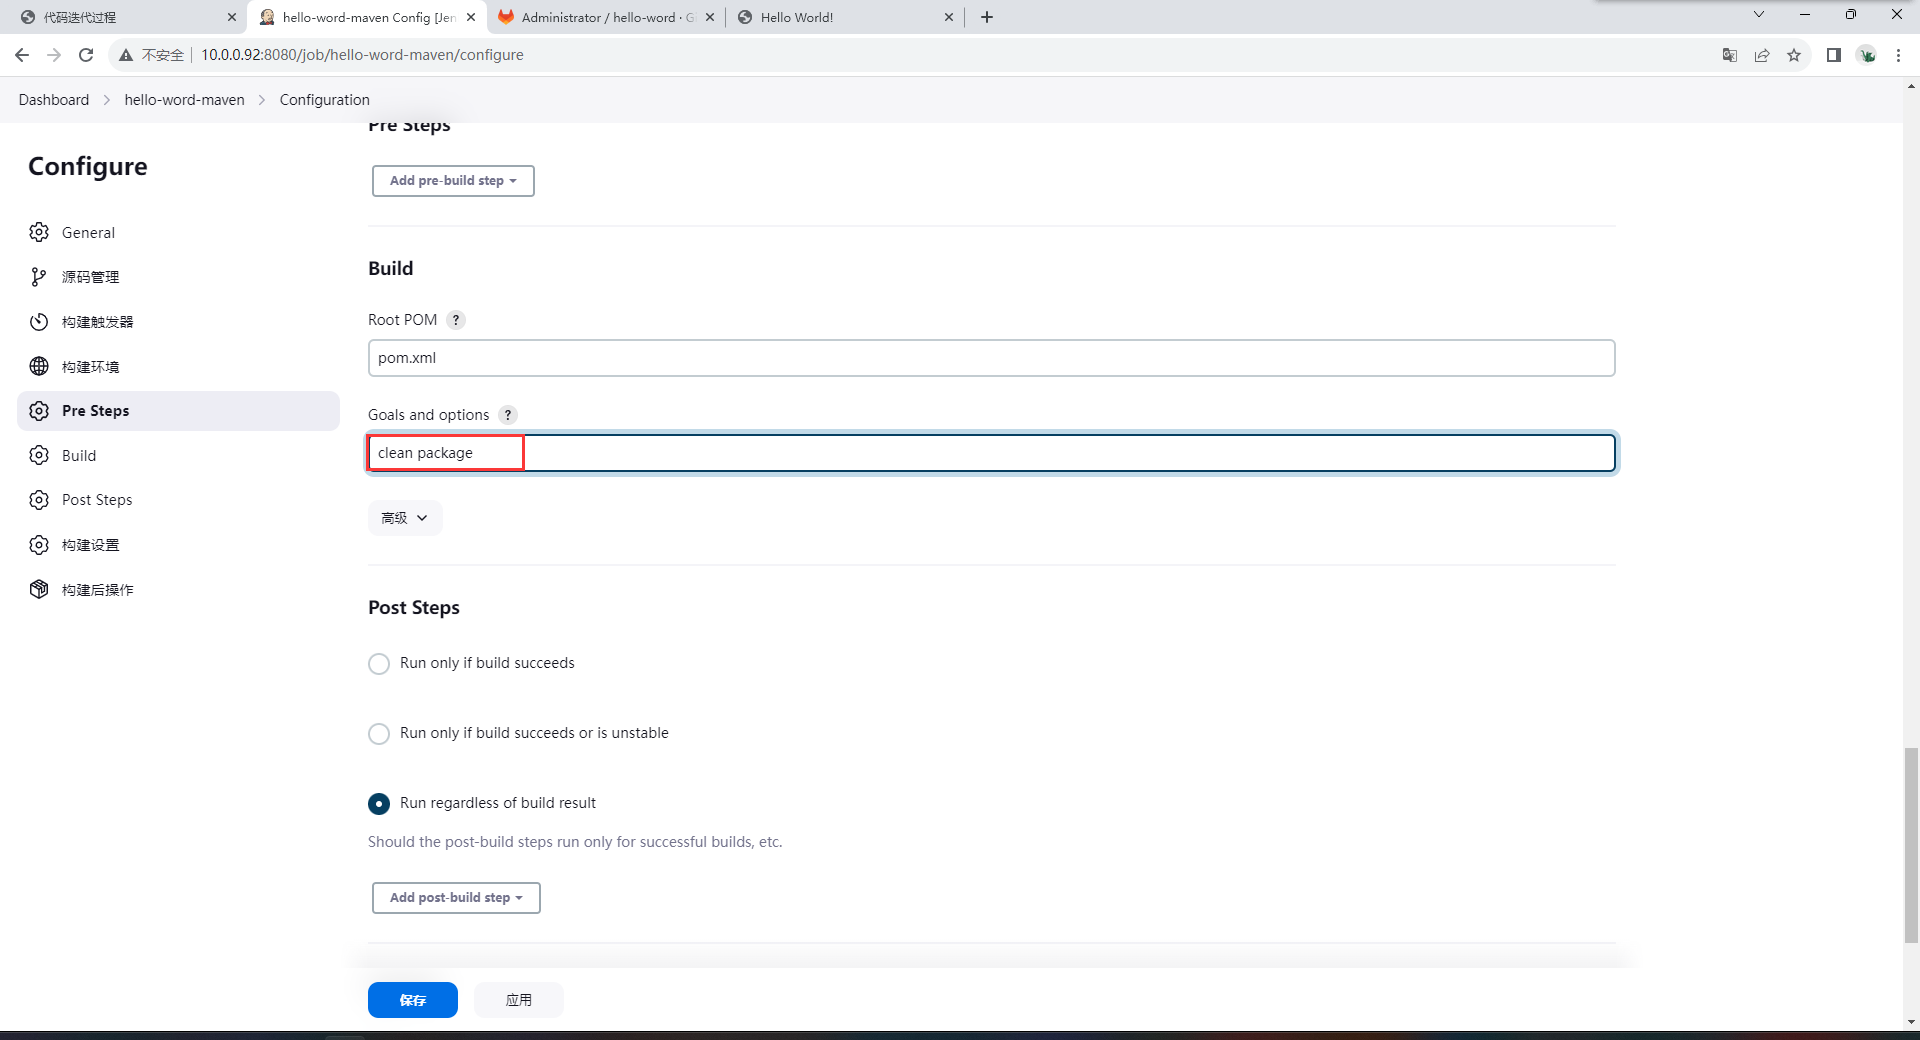Select Run only if build succeeds or unstable
The width and height of the screenshot is (1920, 1040).
click(x=379, y=734)
